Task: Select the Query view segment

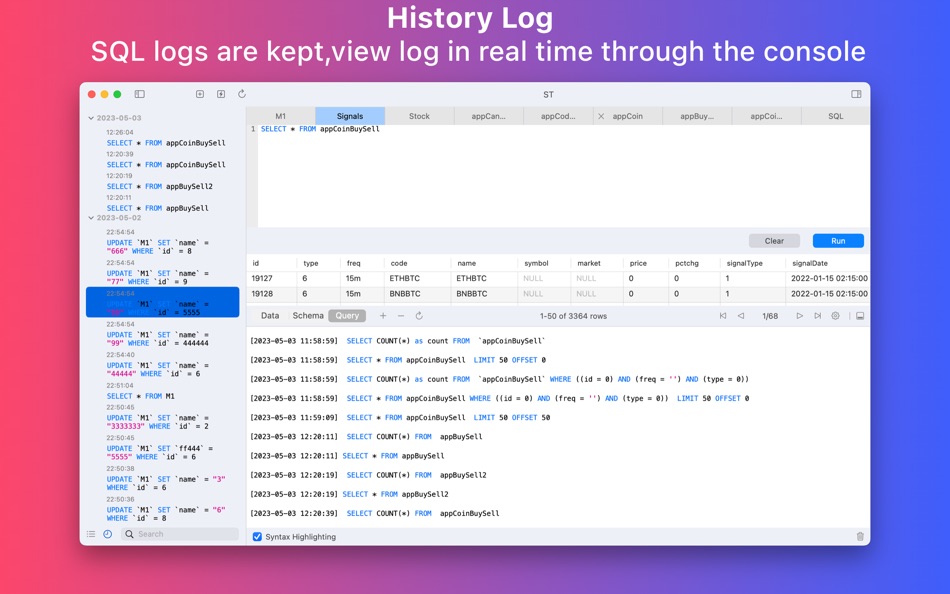Action: [347, 316]
